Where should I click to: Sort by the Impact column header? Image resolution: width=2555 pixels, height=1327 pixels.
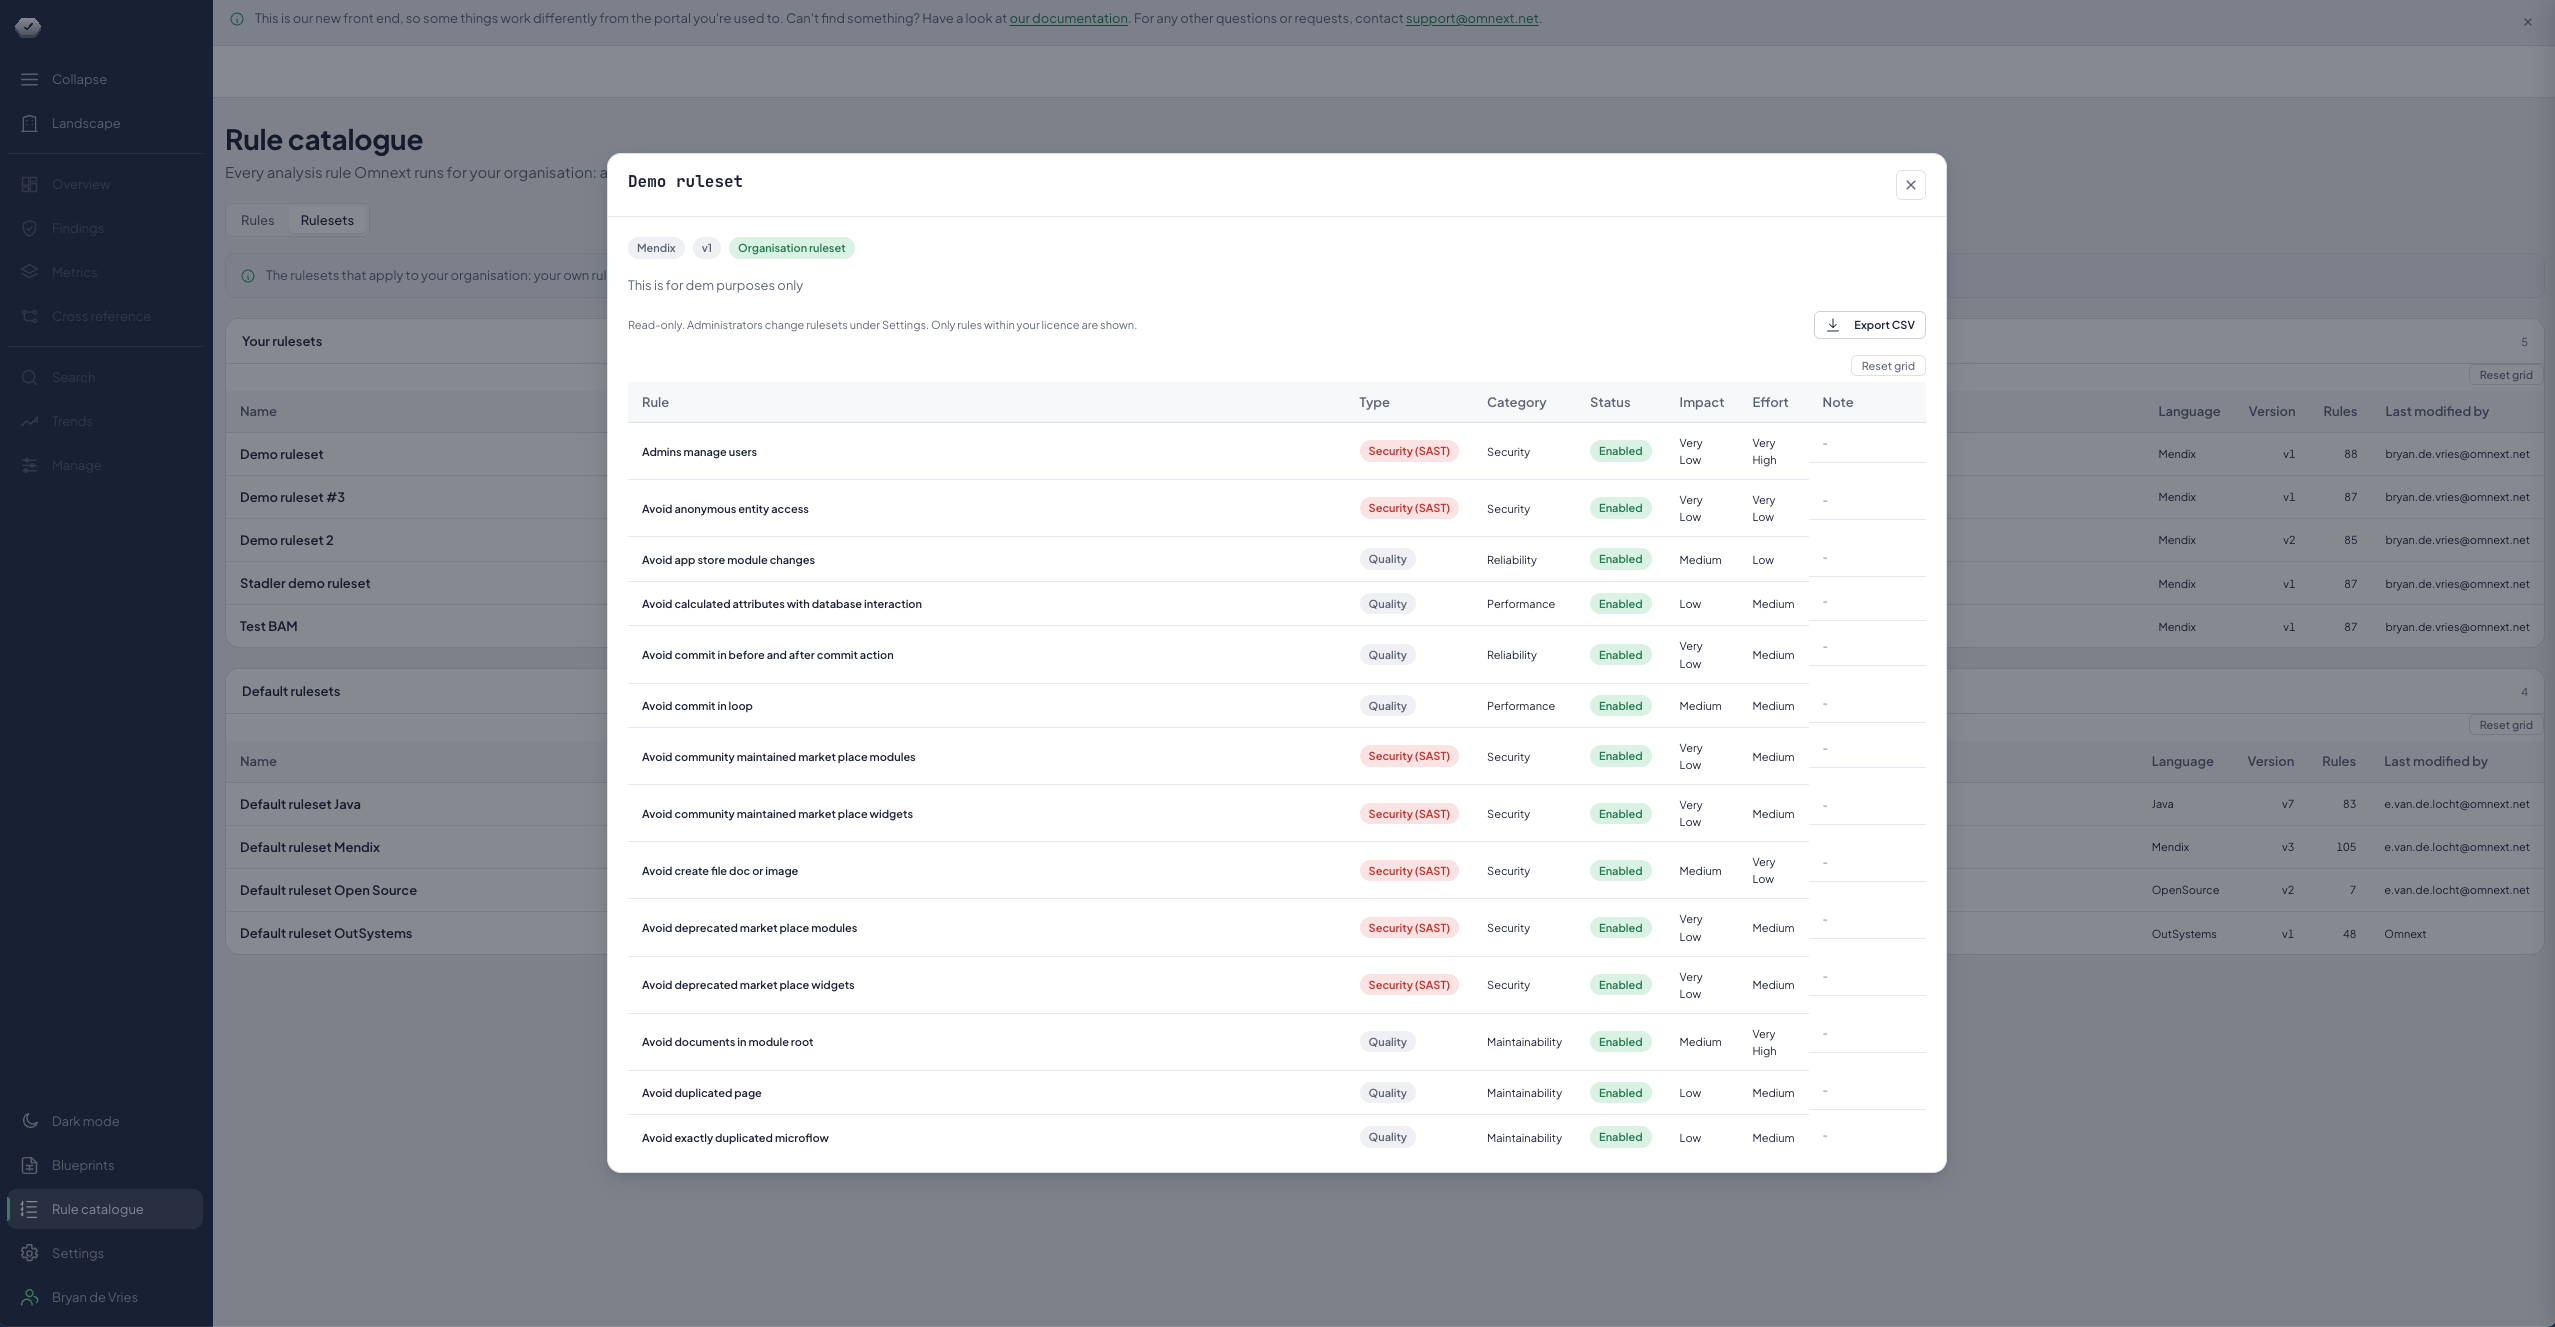click(1701, 402)
